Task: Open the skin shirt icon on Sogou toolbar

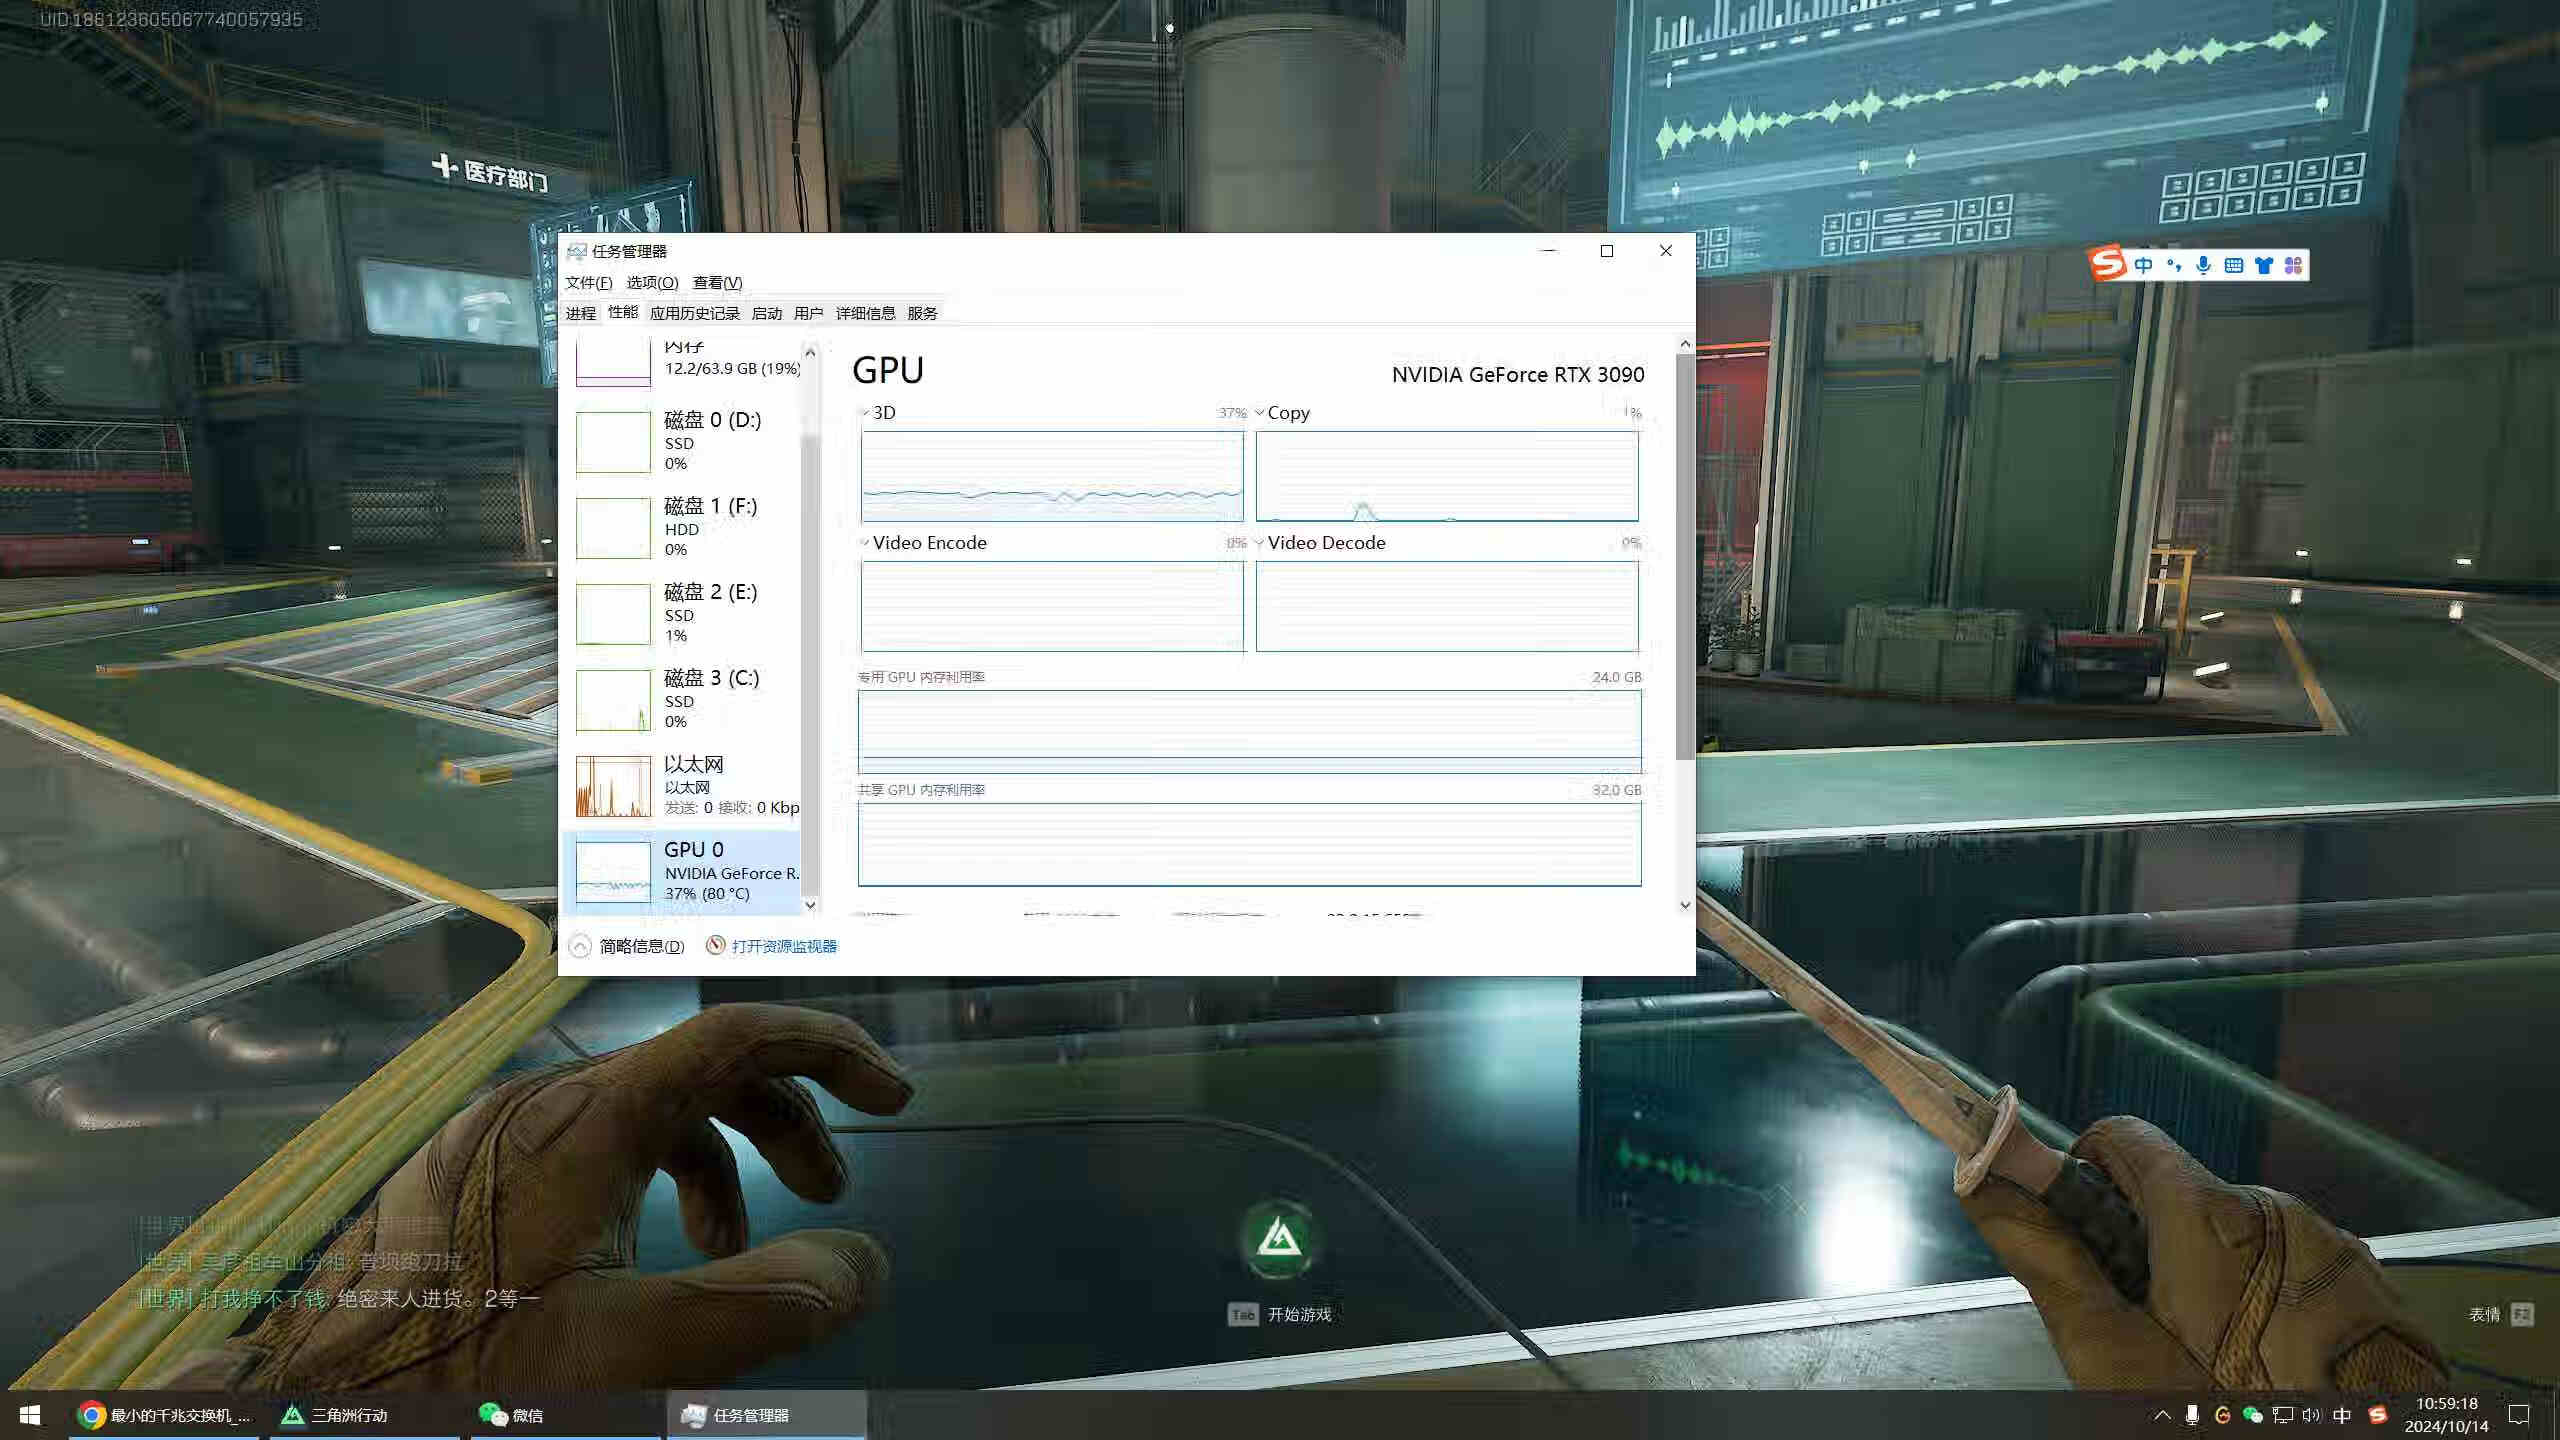Action: (2264, 265)
